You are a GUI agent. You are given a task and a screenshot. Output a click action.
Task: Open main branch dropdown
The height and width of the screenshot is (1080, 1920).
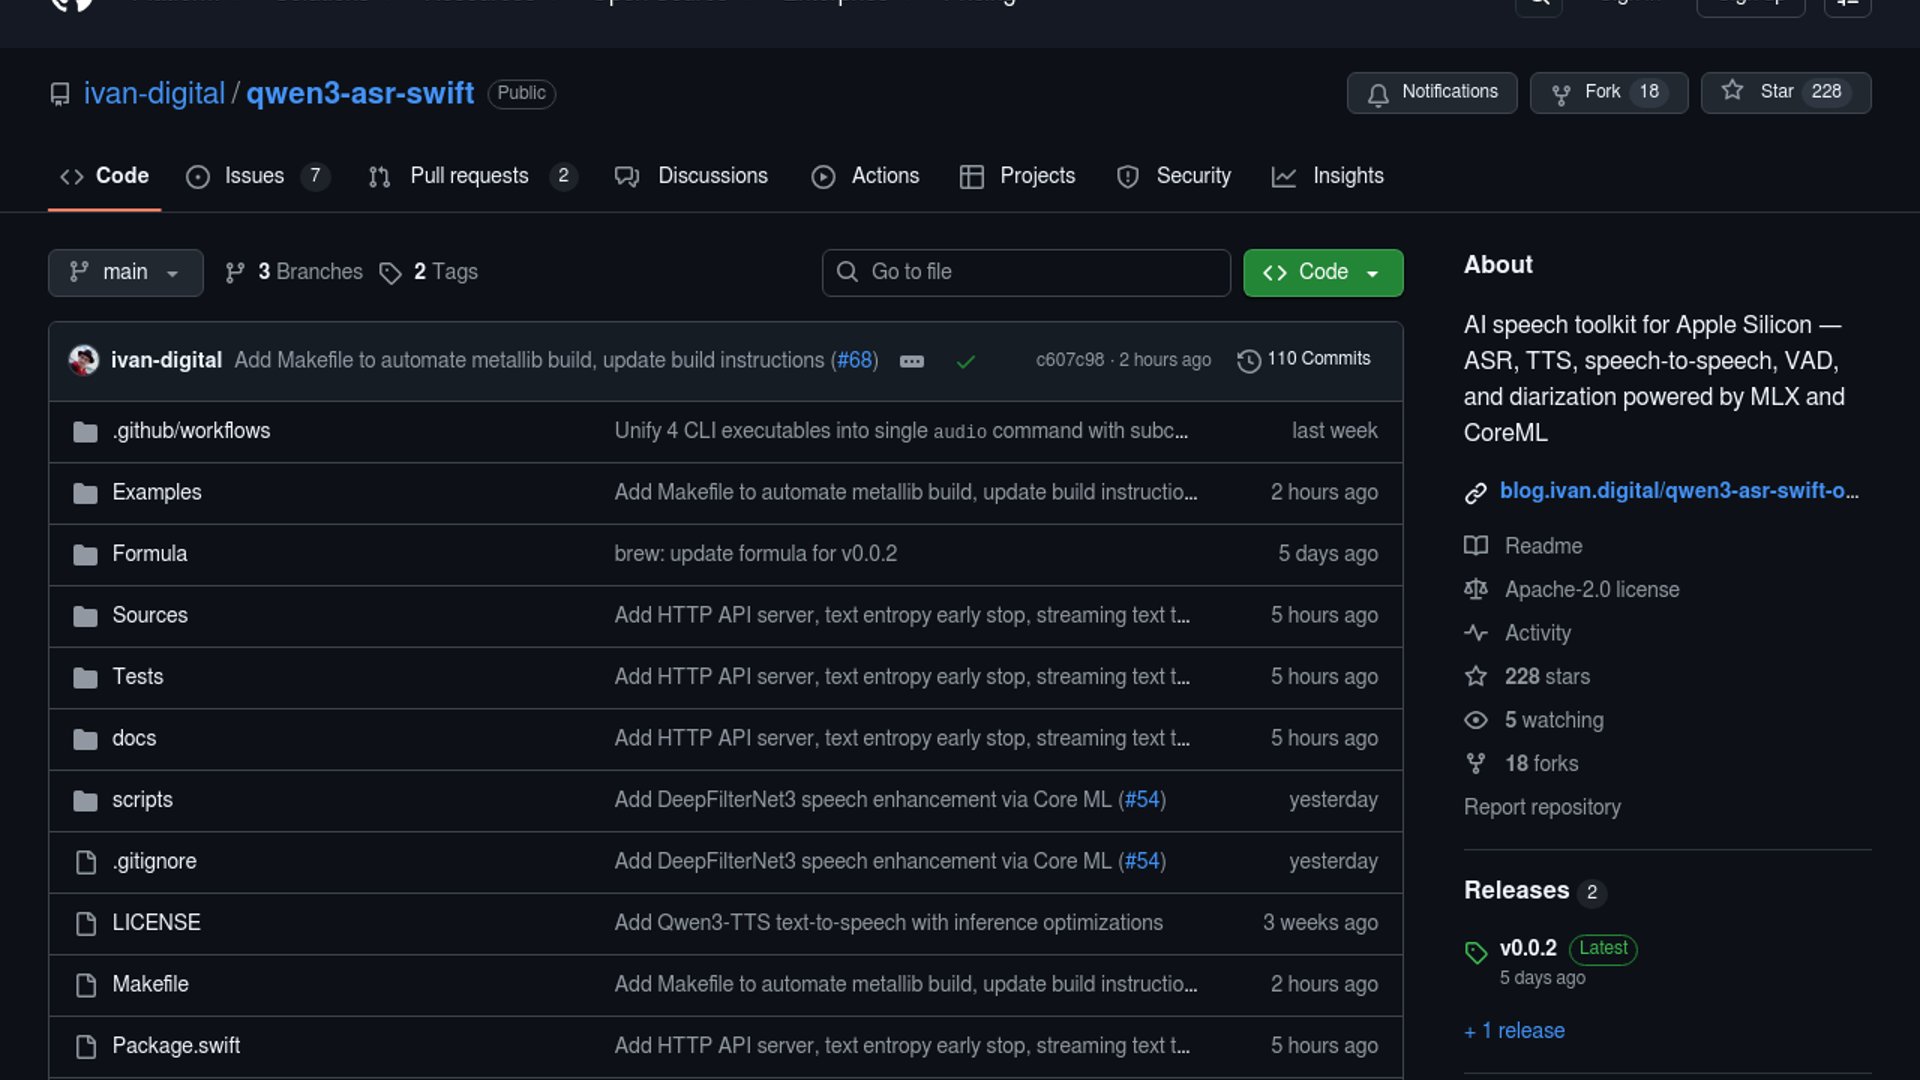(125, 272)
